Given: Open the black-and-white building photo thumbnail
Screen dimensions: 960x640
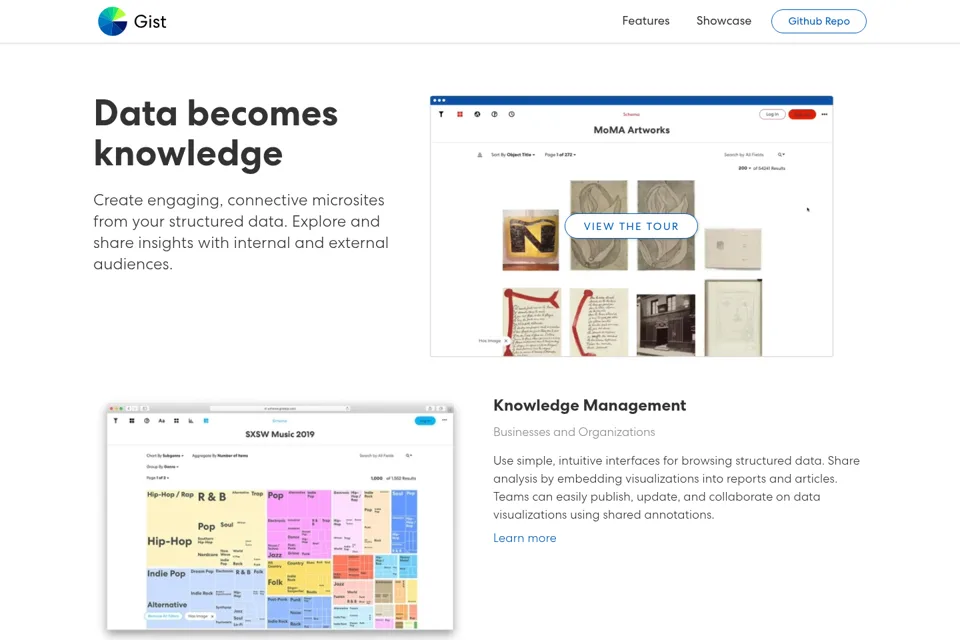Looking at the screenshot, I should [x=666, y=325].
